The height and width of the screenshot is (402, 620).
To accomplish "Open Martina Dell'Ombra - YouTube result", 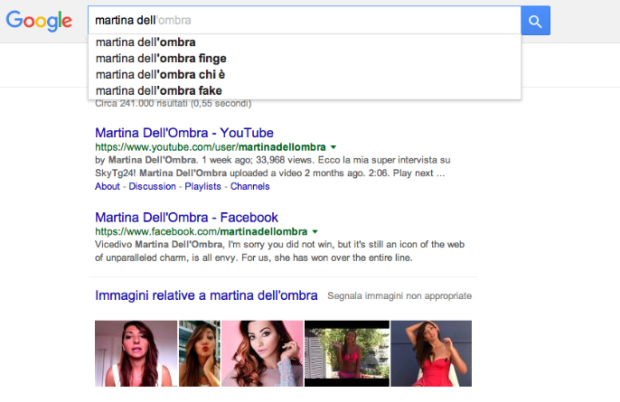I will (184, 133).
